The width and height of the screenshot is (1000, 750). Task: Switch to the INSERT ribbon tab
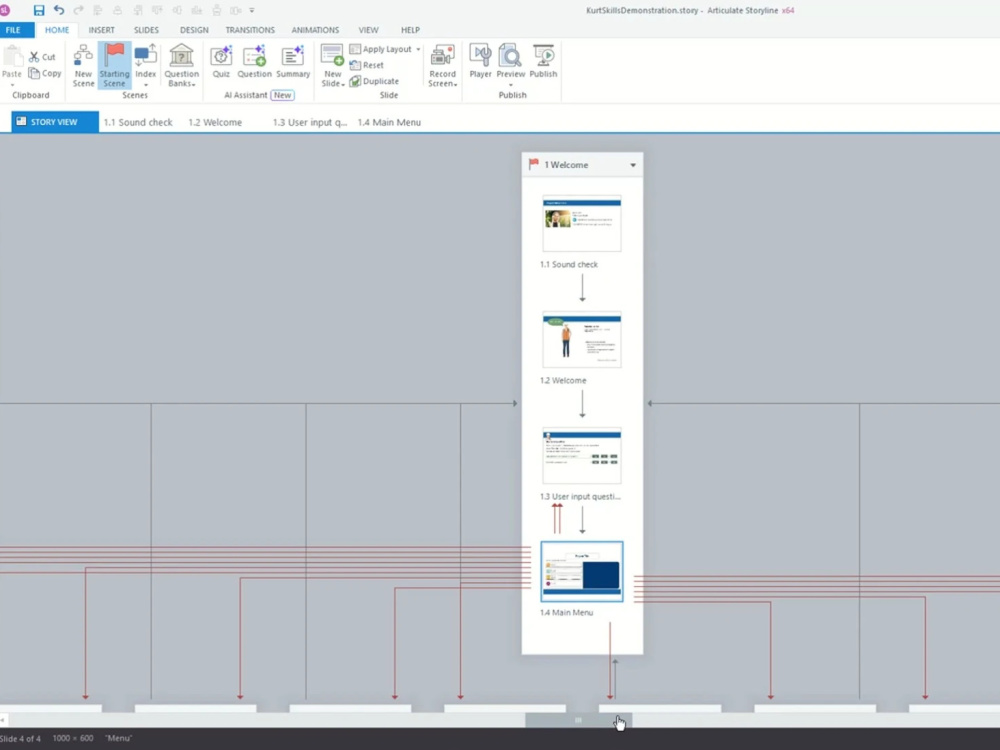(x=101, y=30)
